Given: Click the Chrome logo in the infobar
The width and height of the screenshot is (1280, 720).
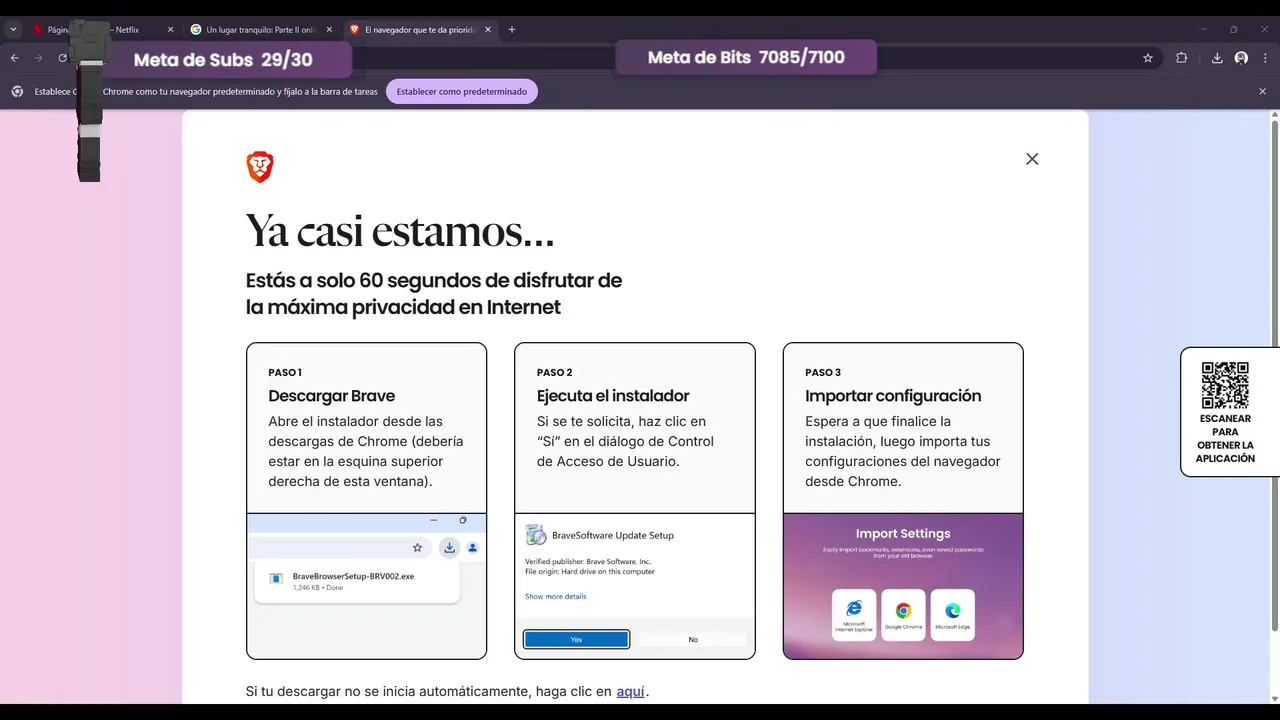Looking at the screenshot, I should click(17, 91).
